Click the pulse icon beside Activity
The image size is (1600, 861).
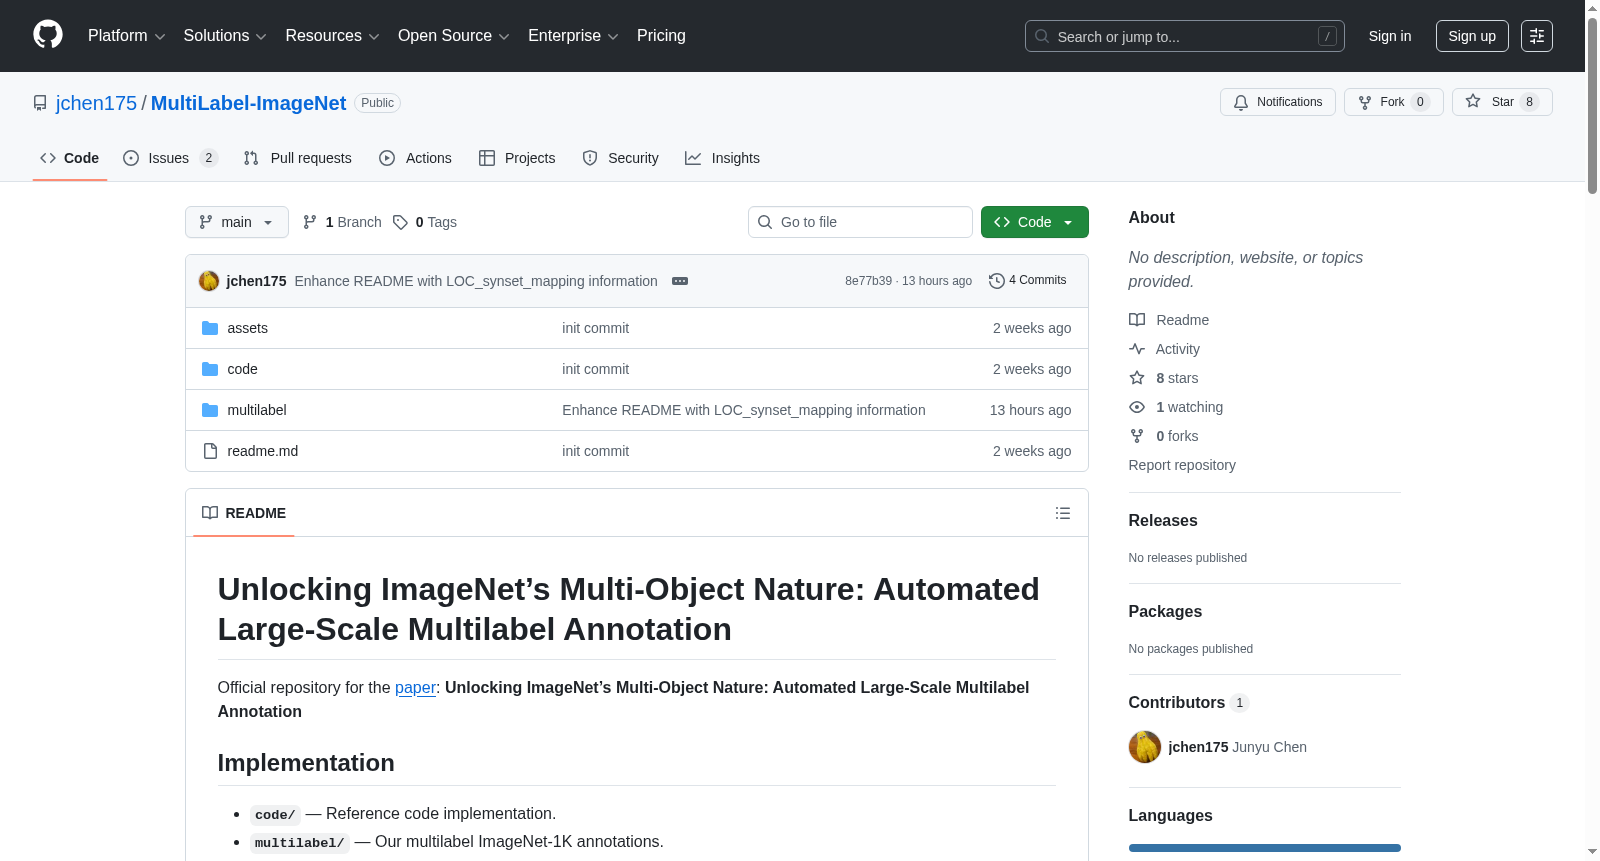[x=1137, y=349]
